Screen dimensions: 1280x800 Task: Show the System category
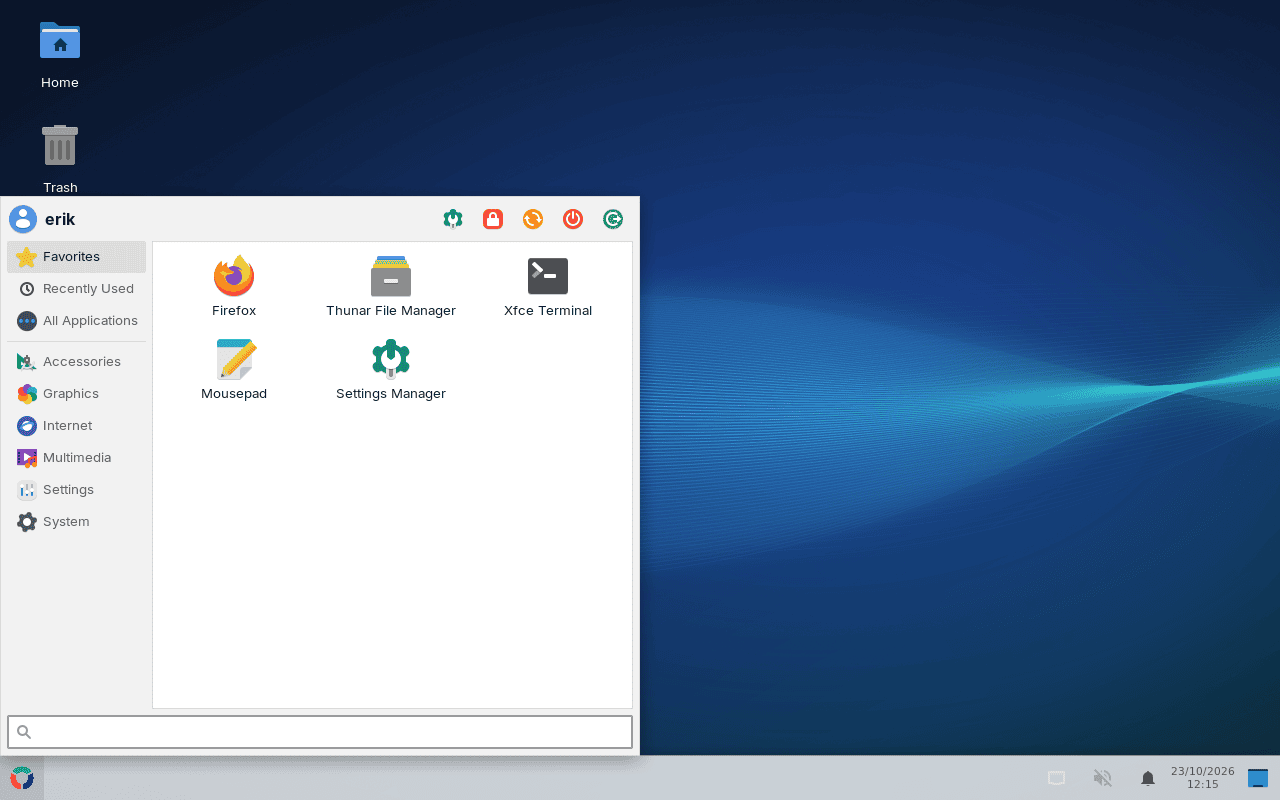click(x=76, y=522)
